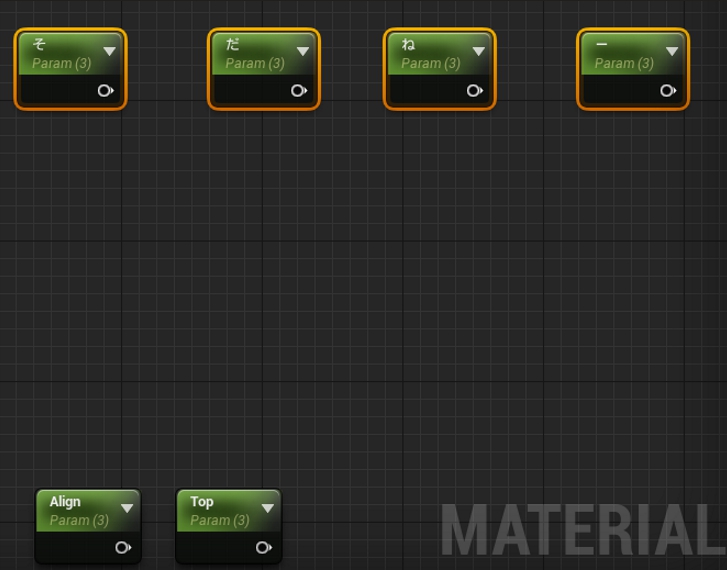
Task: Click Param (3) label under そ
Action: [x=62, y=63]
